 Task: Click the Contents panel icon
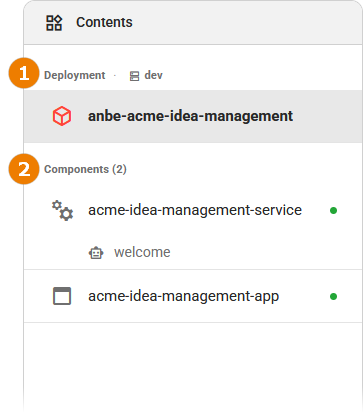point(54,23)
